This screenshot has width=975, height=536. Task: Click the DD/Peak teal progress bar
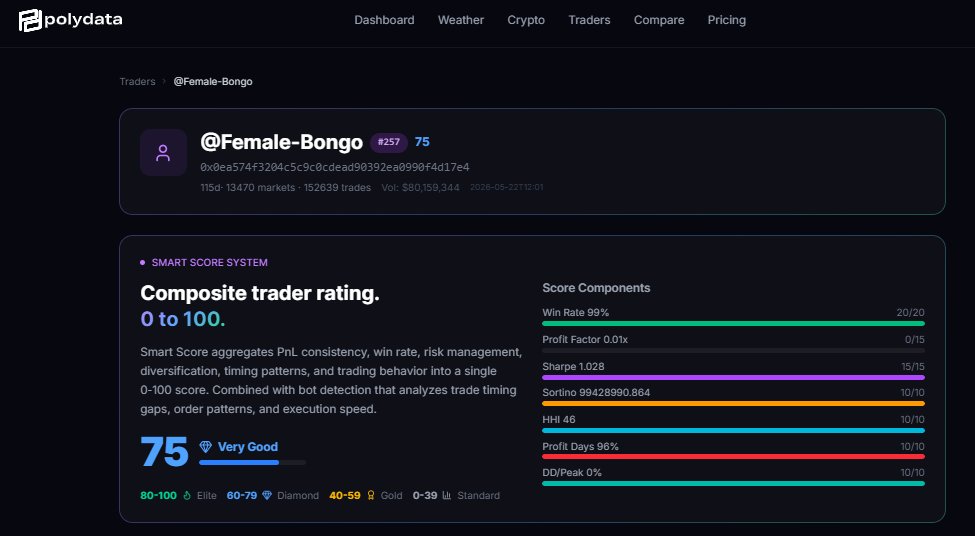coord(733,483)
